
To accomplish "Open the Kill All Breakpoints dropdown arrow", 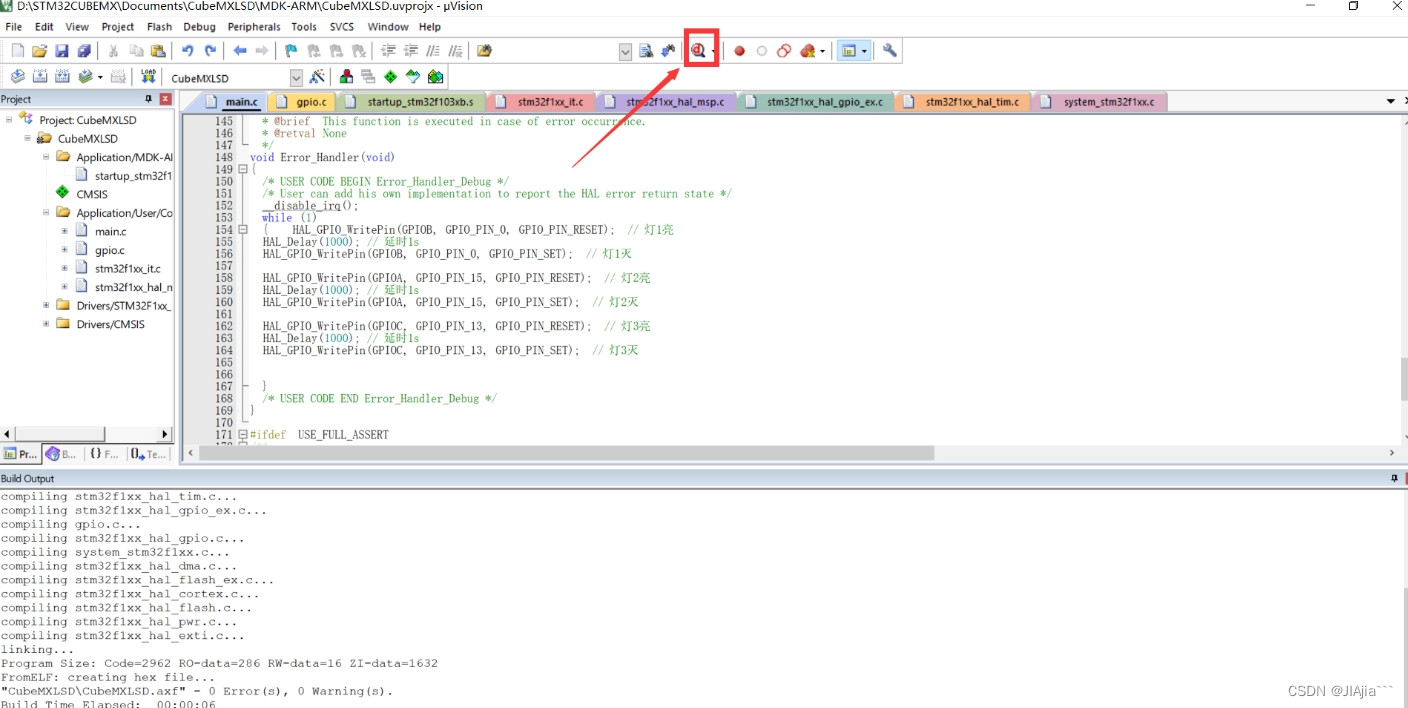I will [x=822, y=51].
